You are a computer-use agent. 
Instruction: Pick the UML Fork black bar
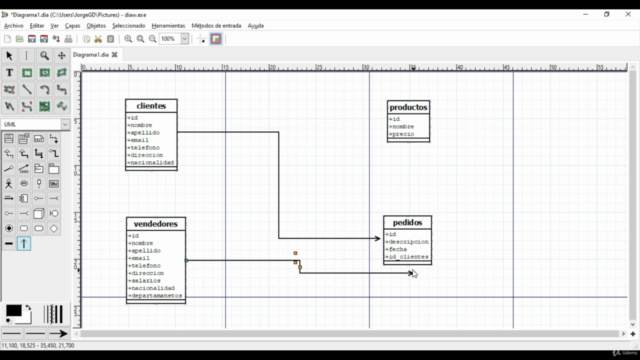coord(9,244)
